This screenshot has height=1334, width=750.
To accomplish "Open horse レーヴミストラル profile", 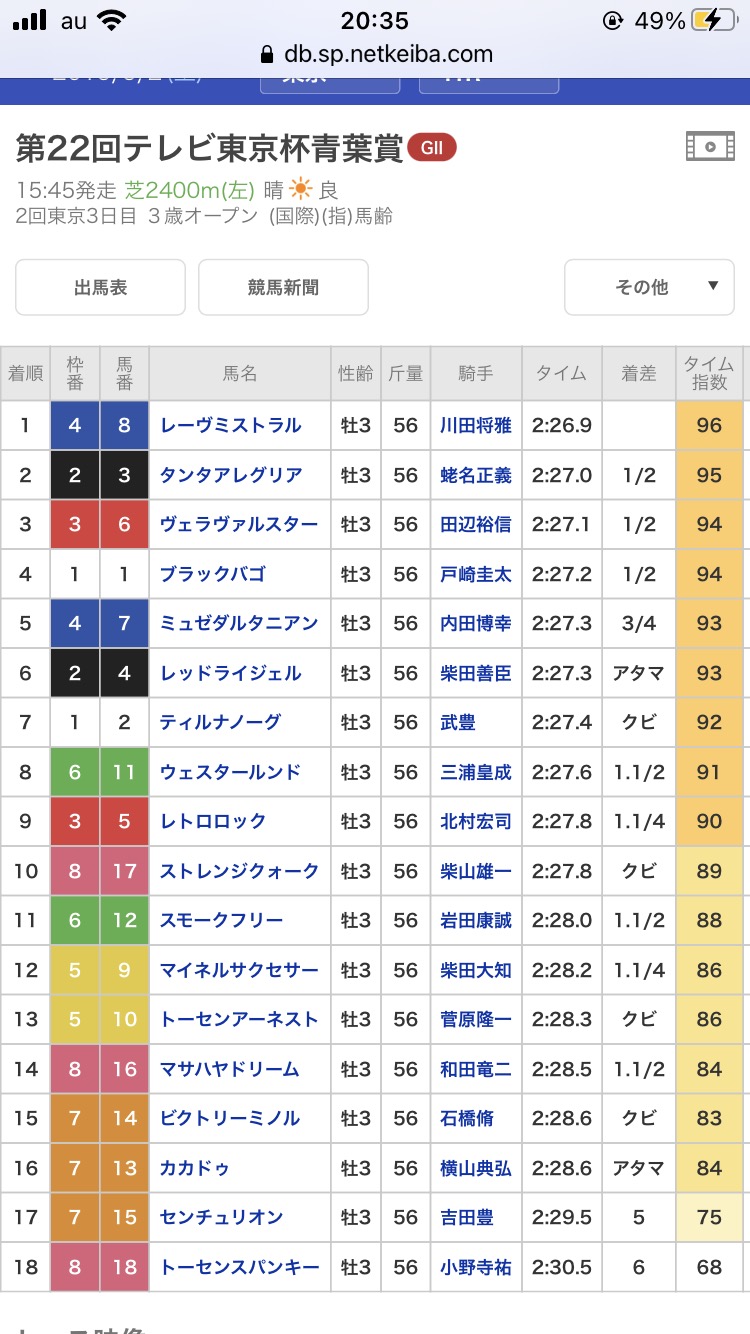I will 231,426.
